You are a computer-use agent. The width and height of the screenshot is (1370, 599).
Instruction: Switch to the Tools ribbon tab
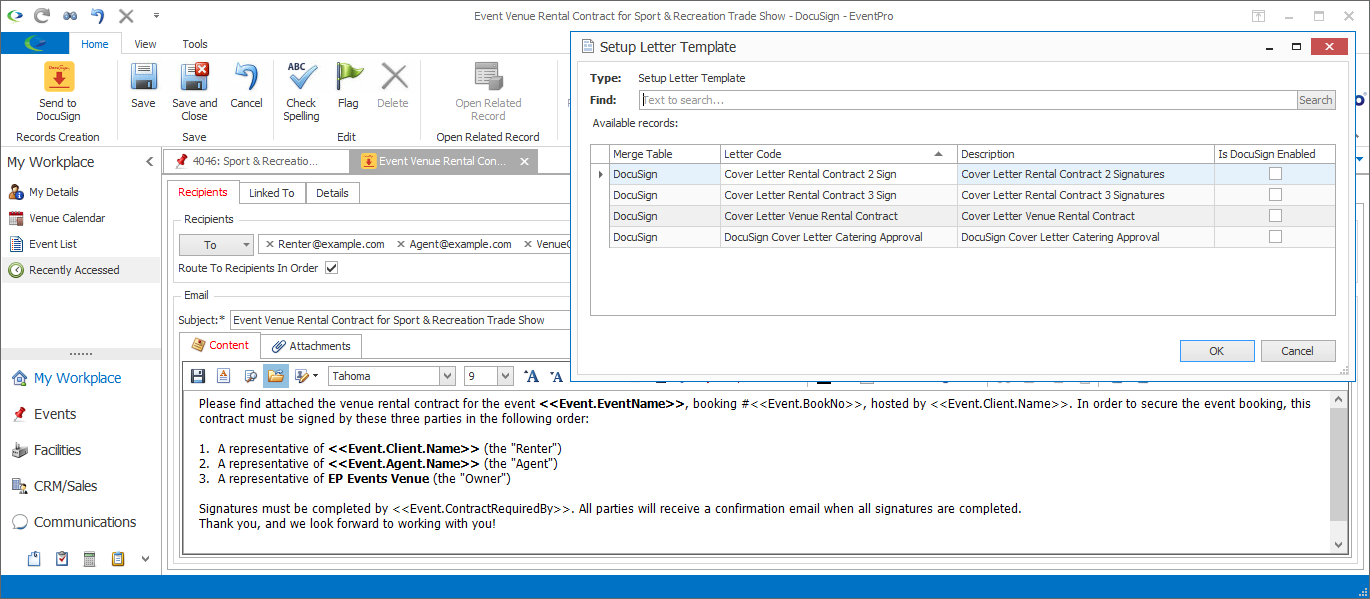pos(195,44)
